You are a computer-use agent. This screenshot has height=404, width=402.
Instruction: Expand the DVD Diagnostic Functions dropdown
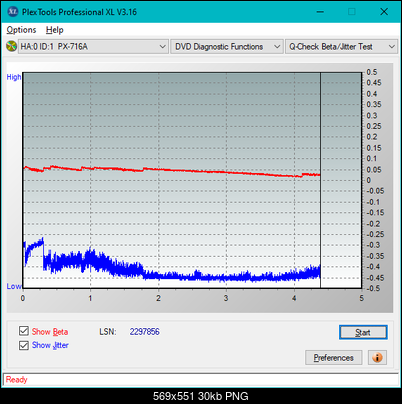point(227,47)
